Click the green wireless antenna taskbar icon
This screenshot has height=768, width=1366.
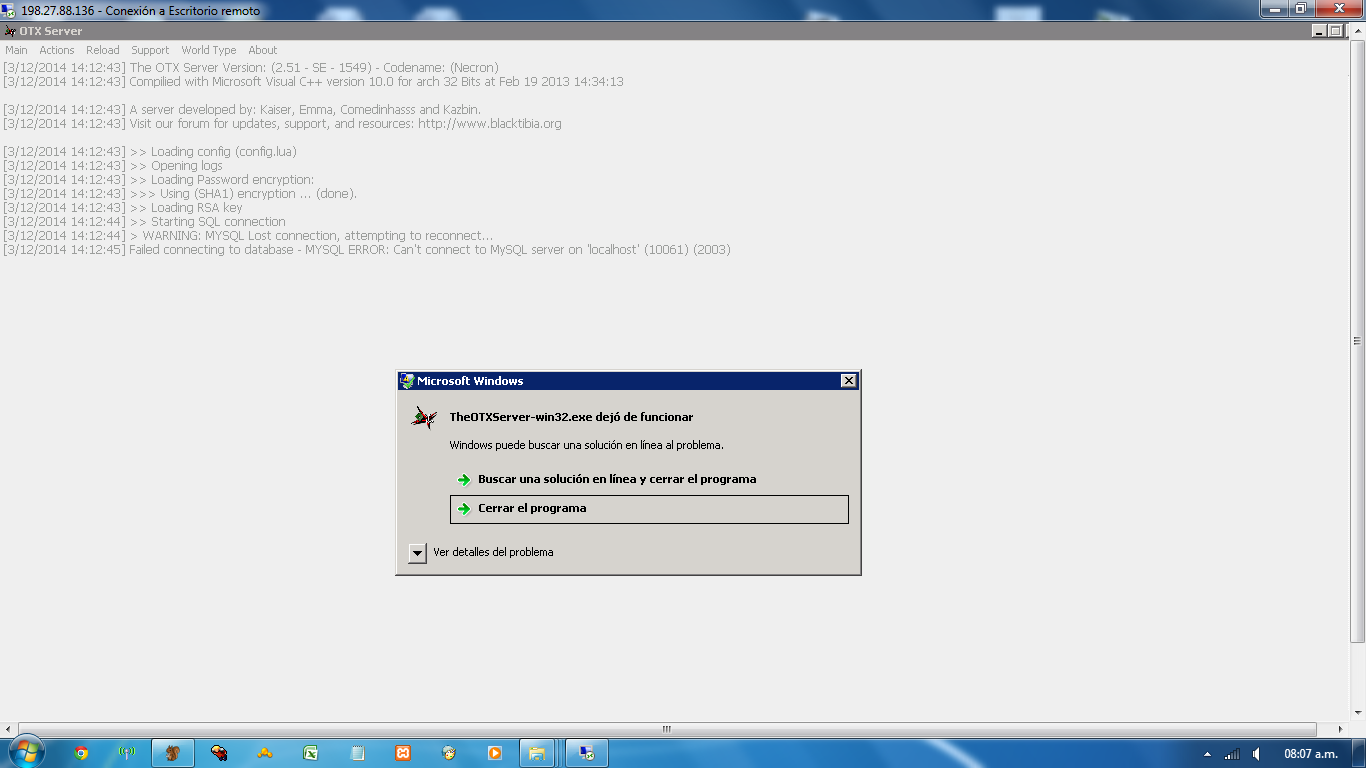tap(127, 753)
